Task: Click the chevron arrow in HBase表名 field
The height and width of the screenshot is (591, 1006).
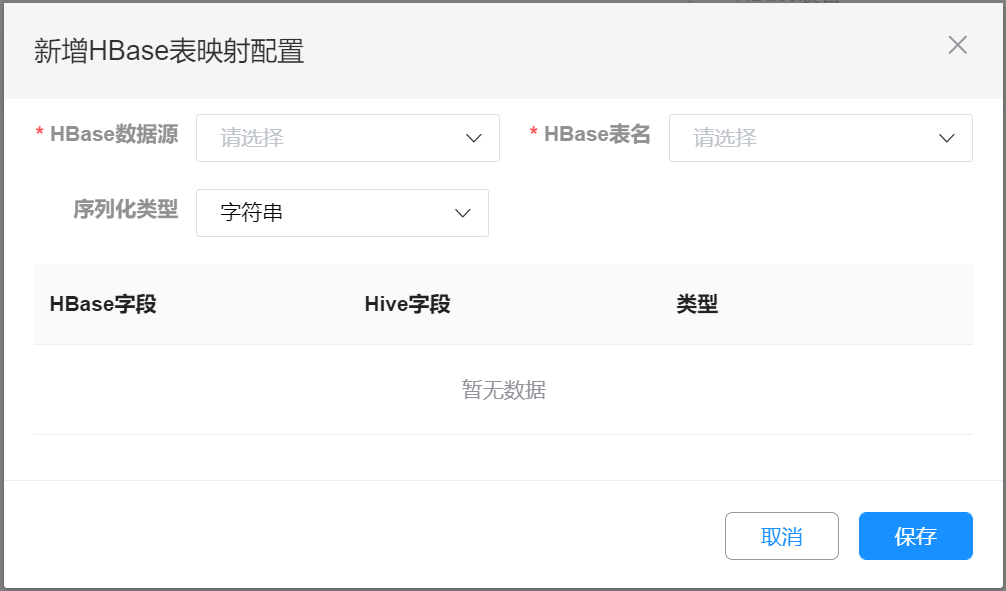Action: tap(947, 138)
